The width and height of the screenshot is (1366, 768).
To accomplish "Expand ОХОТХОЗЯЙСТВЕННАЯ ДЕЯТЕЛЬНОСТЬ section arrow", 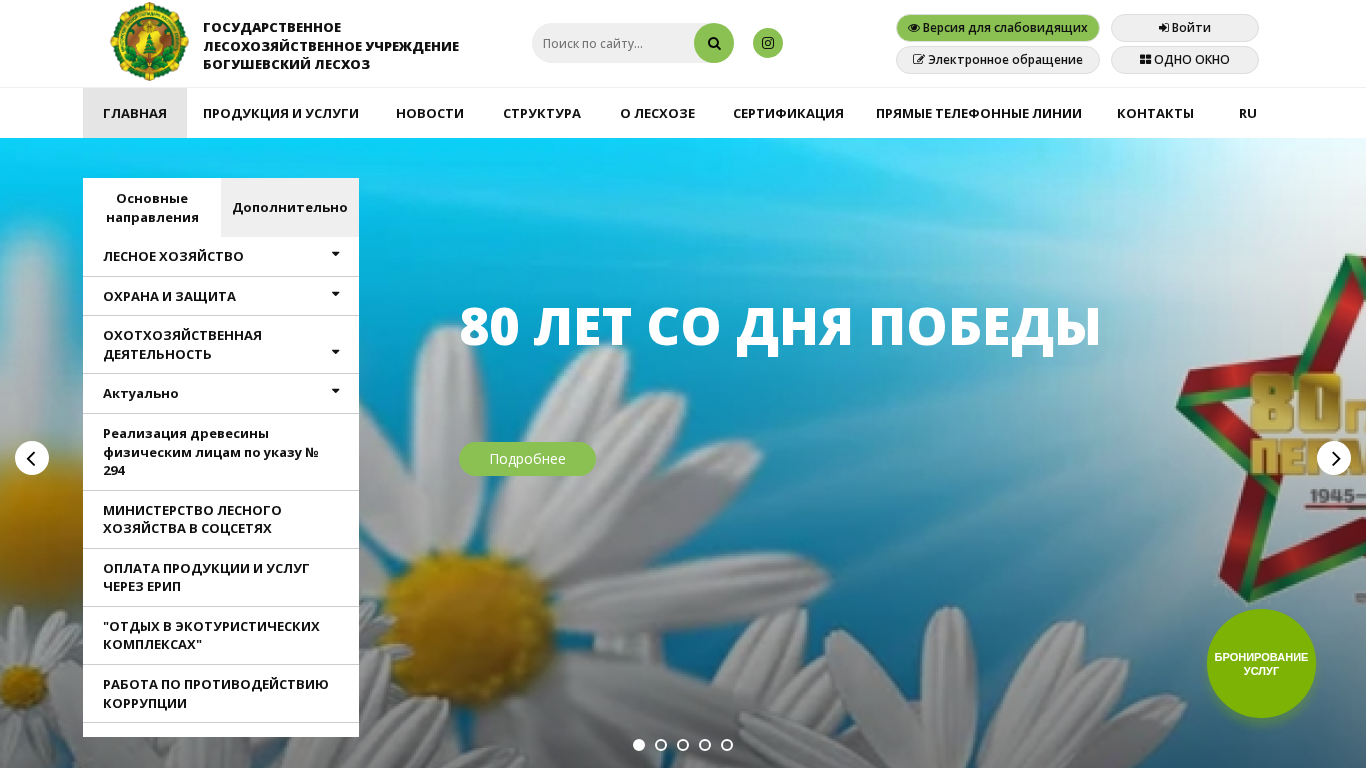I will pos(336,352).
